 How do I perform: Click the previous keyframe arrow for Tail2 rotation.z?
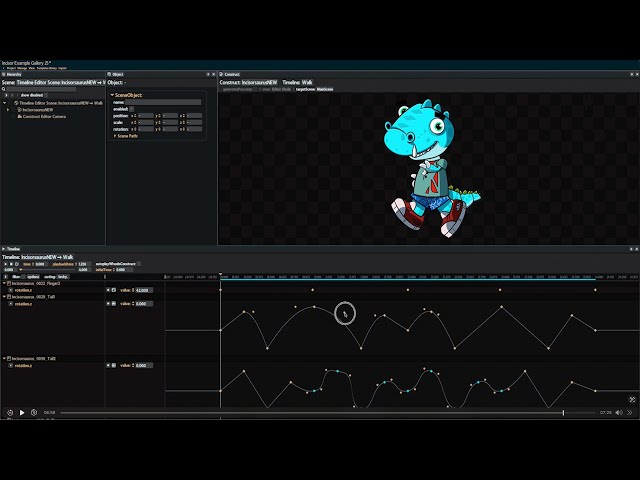click(108, 365)
